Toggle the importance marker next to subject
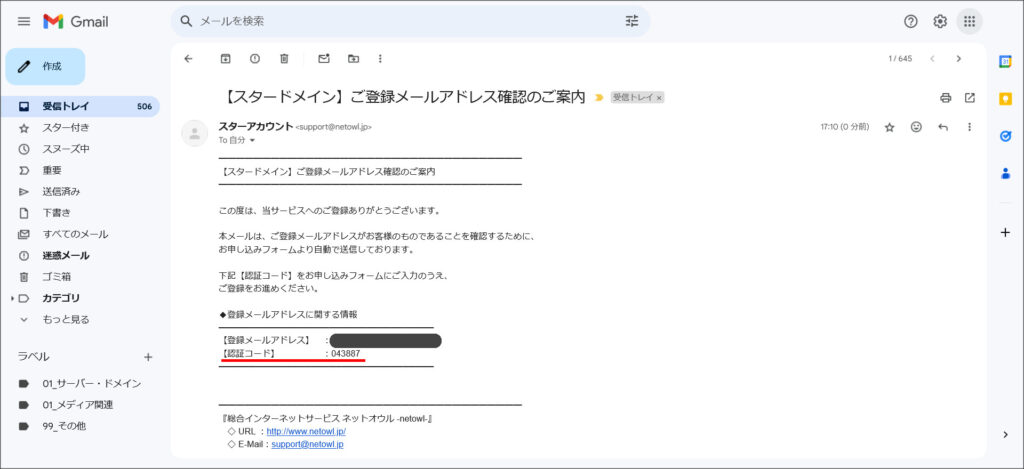The image size is (1024, 469). pos(598,98)
